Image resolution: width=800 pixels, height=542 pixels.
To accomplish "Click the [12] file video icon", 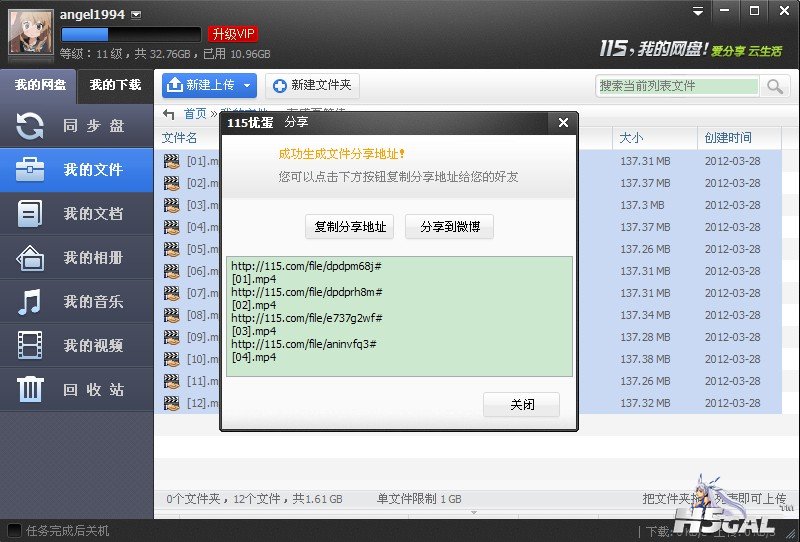I will click(x=172, y=403).
